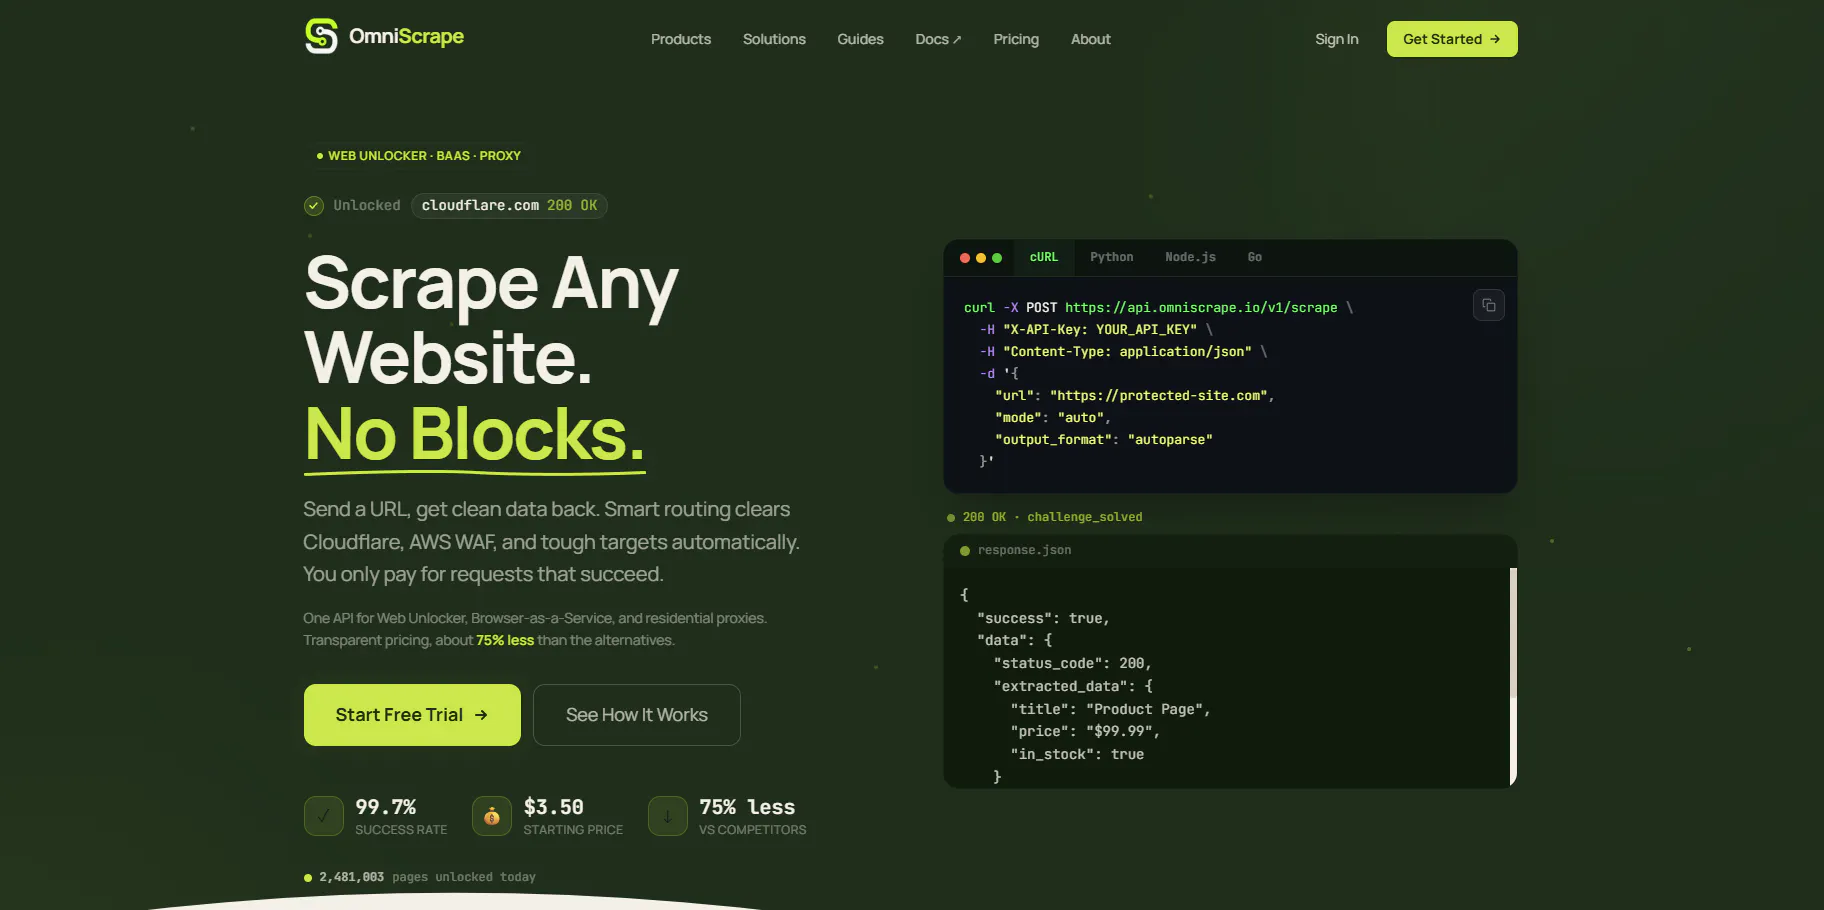This screenshot has width=1824, height=910.
Task: Switch to the Go code tab
Action: (1254, 257)
